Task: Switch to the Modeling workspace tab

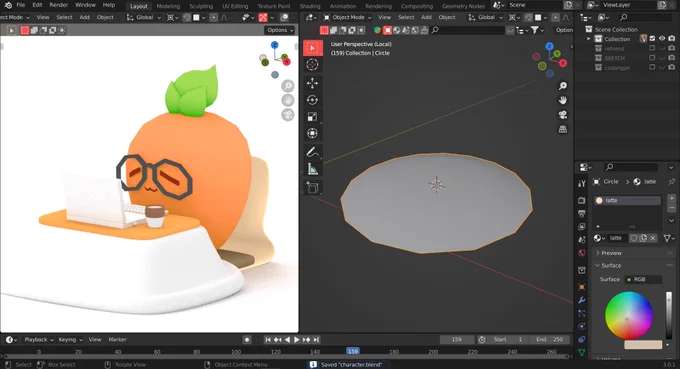Action: (x=168, y=6)
